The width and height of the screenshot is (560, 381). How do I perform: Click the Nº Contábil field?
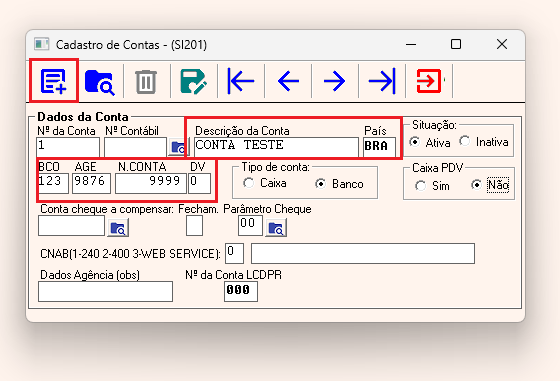[x=135, y=147]
